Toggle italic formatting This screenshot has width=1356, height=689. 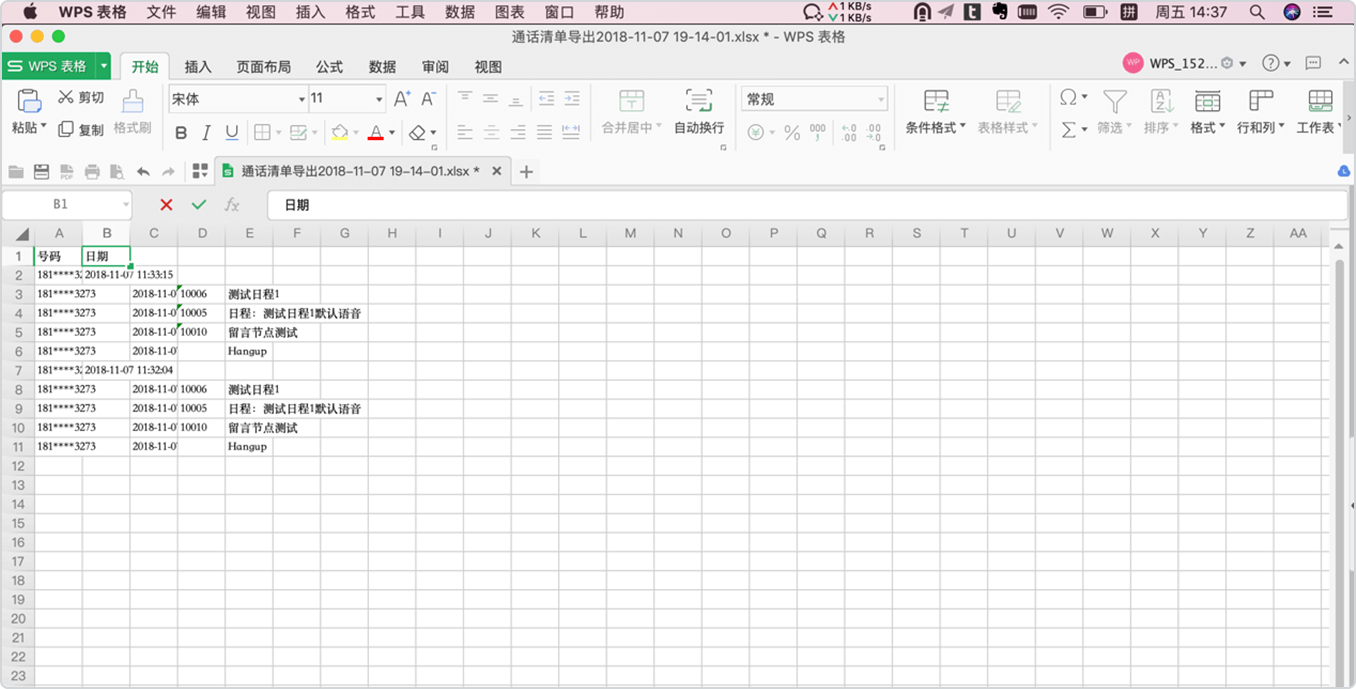tap(206, 133)
